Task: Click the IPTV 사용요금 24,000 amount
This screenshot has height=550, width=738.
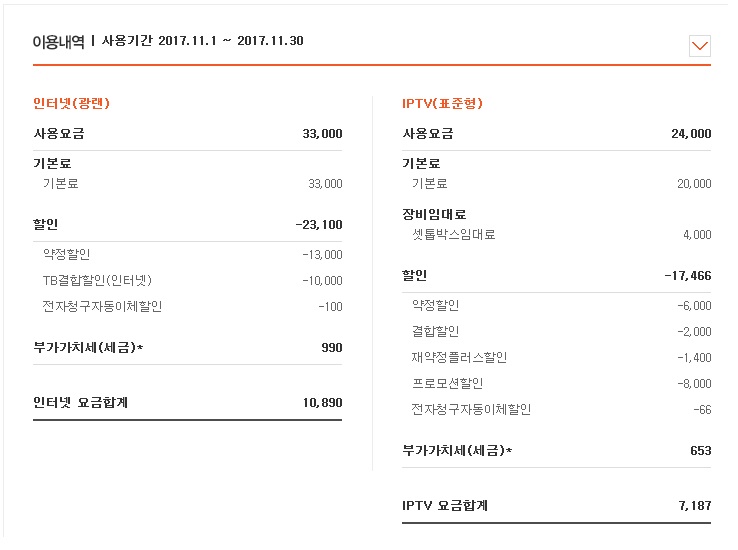Action: (x=691, y=133)
